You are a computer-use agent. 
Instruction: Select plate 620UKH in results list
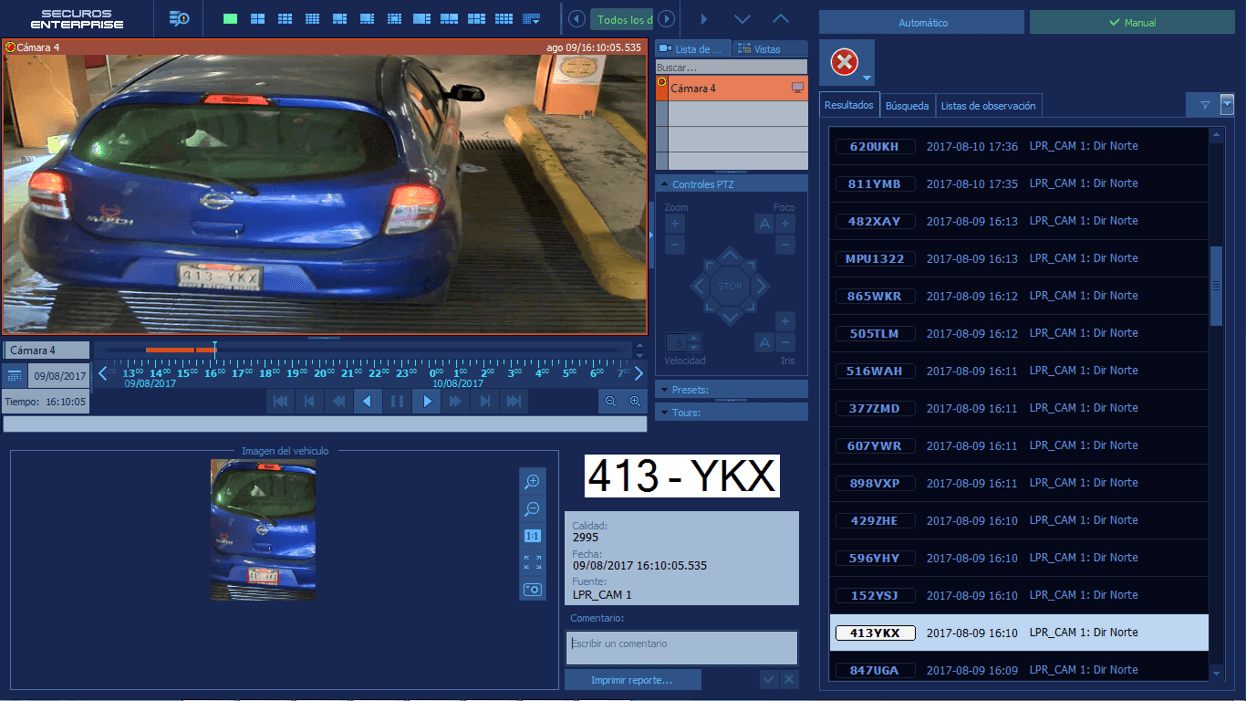1019,146
